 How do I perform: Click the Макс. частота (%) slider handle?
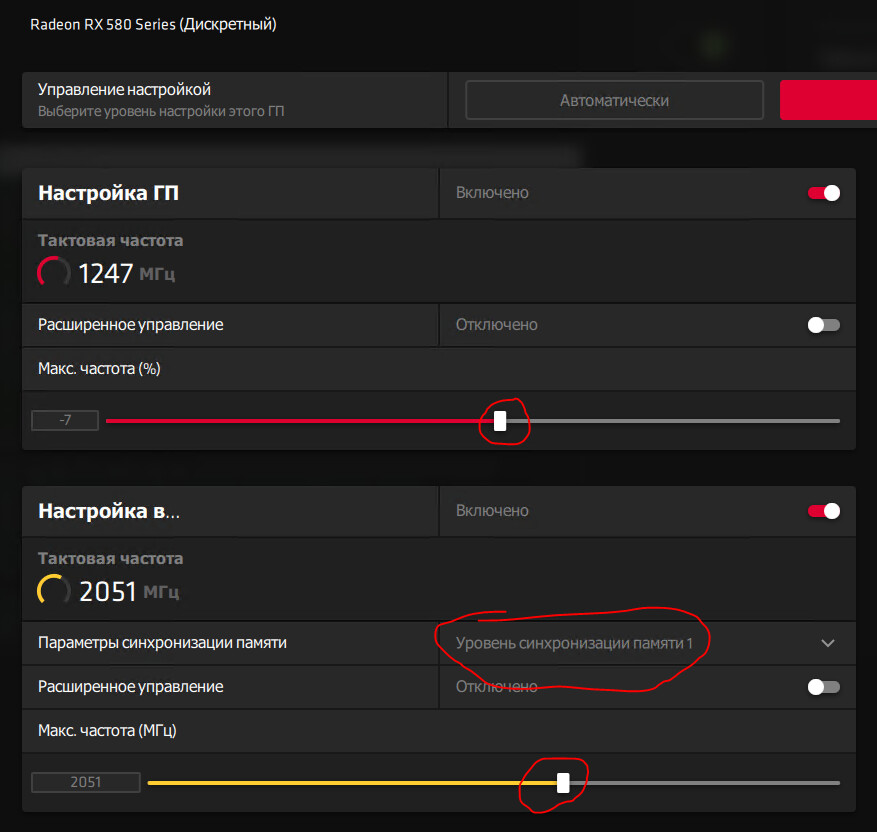point(500,421)
